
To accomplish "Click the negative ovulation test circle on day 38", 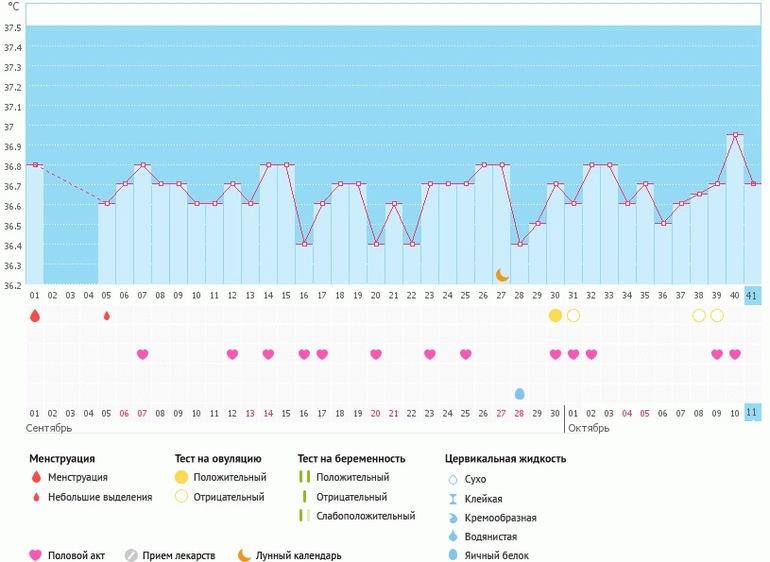I will click(699, 315).
